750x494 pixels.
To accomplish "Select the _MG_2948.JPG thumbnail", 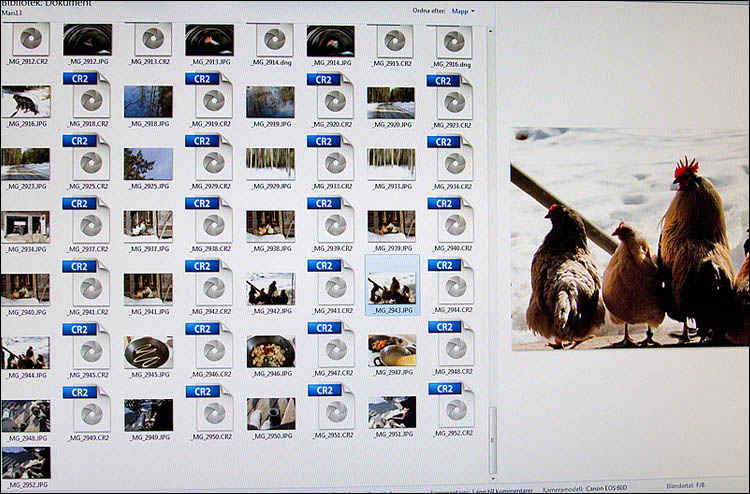I will click(x=26, y=416).
